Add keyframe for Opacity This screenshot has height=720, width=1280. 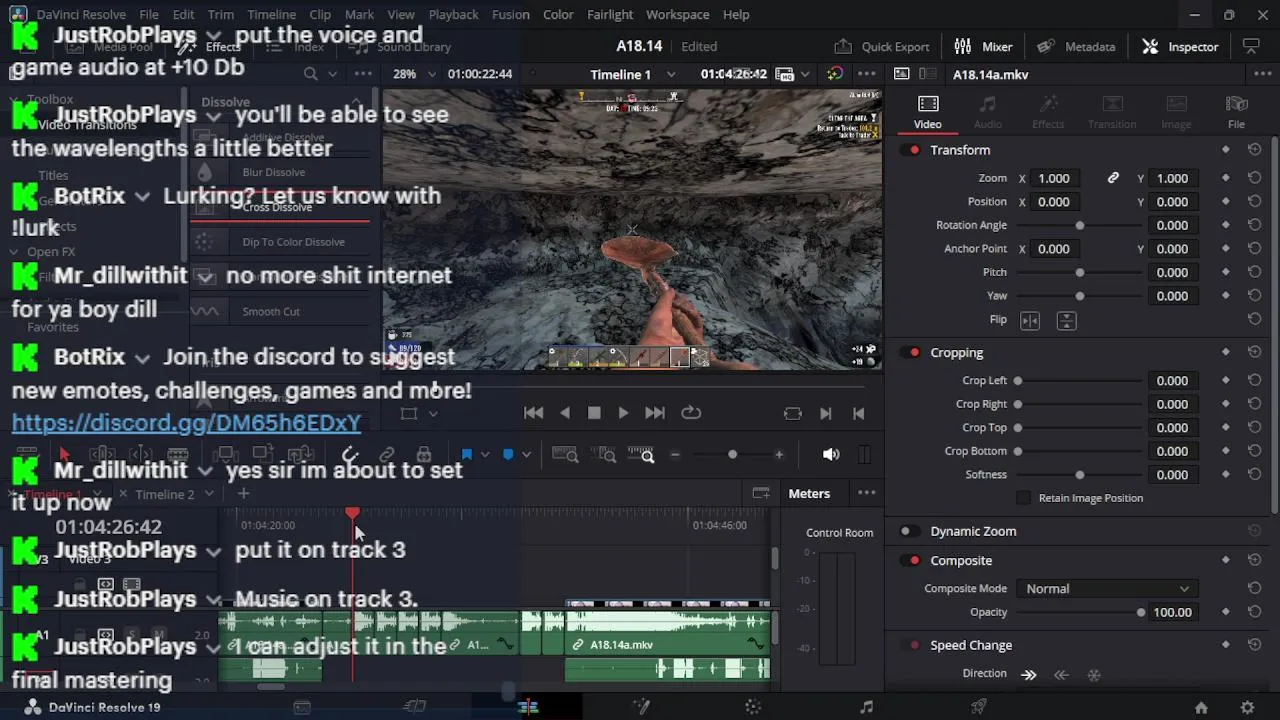1226,612
